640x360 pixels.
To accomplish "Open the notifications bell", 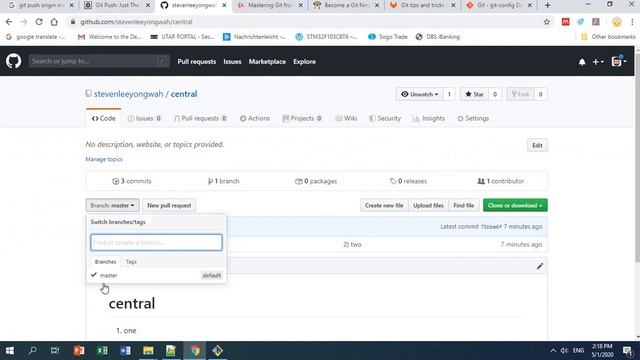I will pyautogui.click(x=582, y=62).
